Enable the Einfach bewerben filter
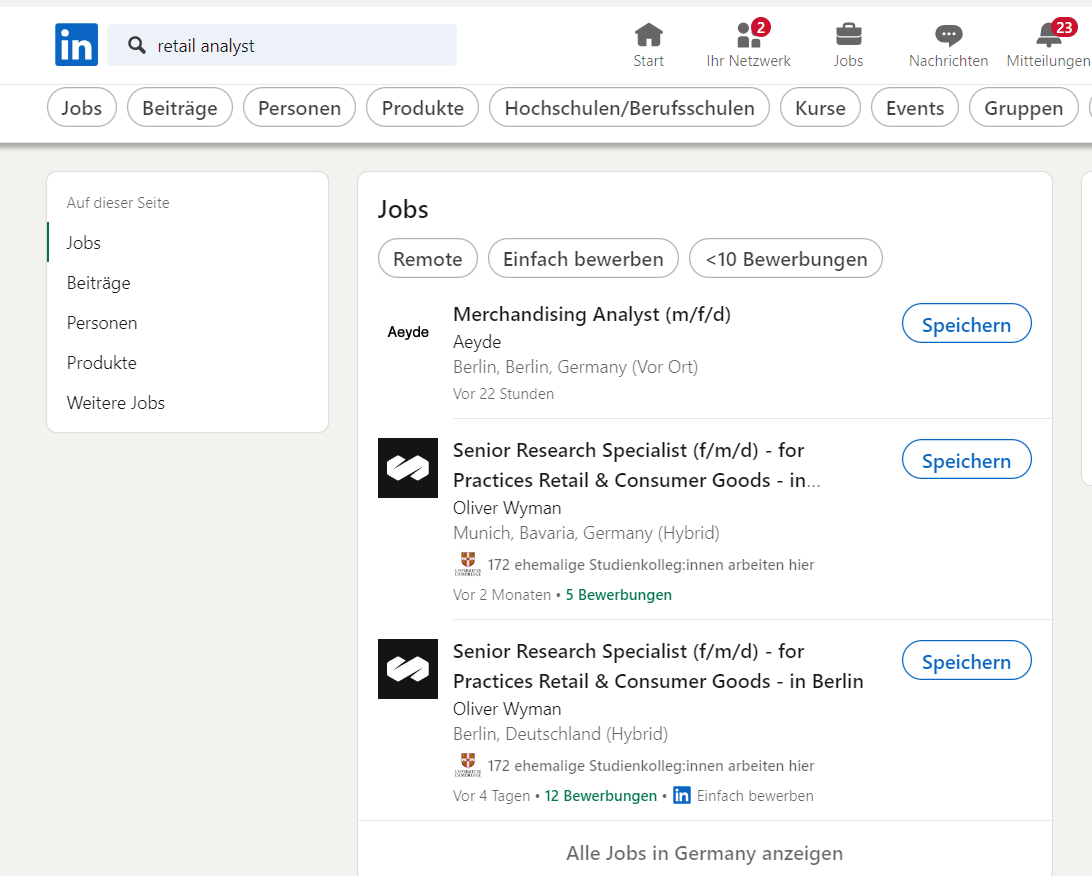 pyautogui.click(x=583, y=258)
